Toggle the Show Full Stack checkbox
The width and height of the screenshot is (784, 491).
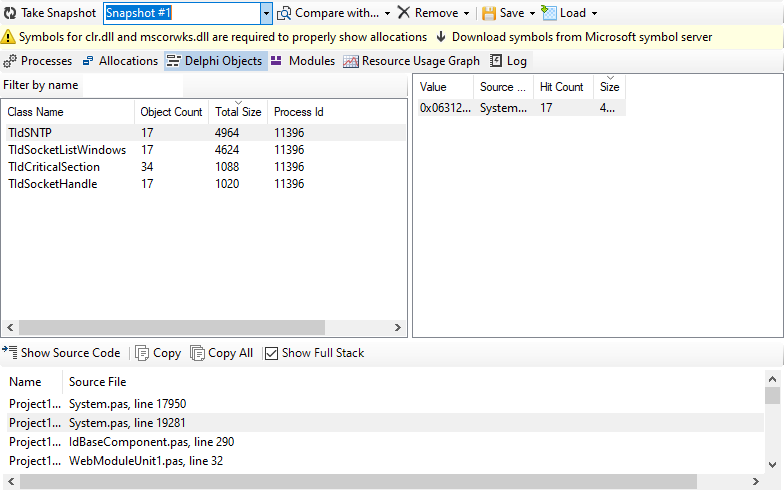click(271, 353)
